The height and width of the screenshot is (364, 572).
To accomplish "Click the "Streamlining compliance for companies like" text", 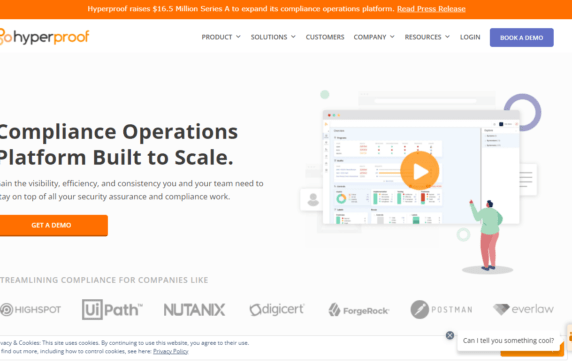I will coord(104,280).
